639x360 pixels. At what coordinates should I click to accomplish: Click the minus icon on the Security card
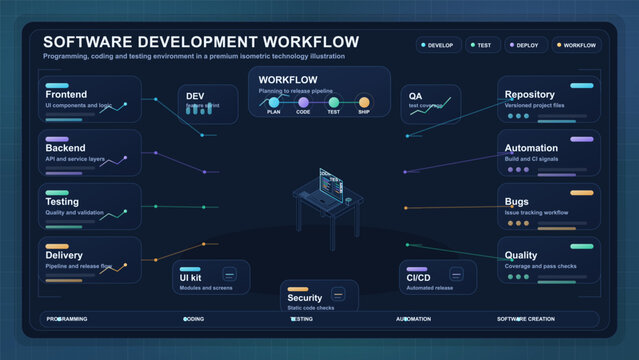click(x=338, y=294)
